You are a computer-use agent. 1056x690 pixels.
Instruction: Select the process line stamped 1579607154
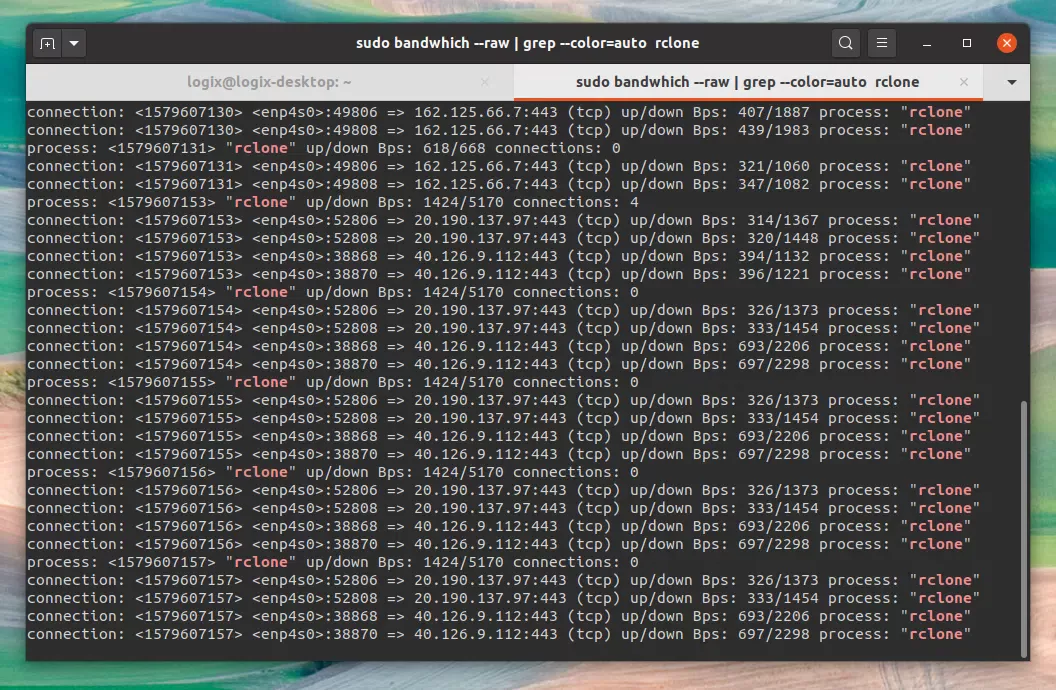(333, 293)
